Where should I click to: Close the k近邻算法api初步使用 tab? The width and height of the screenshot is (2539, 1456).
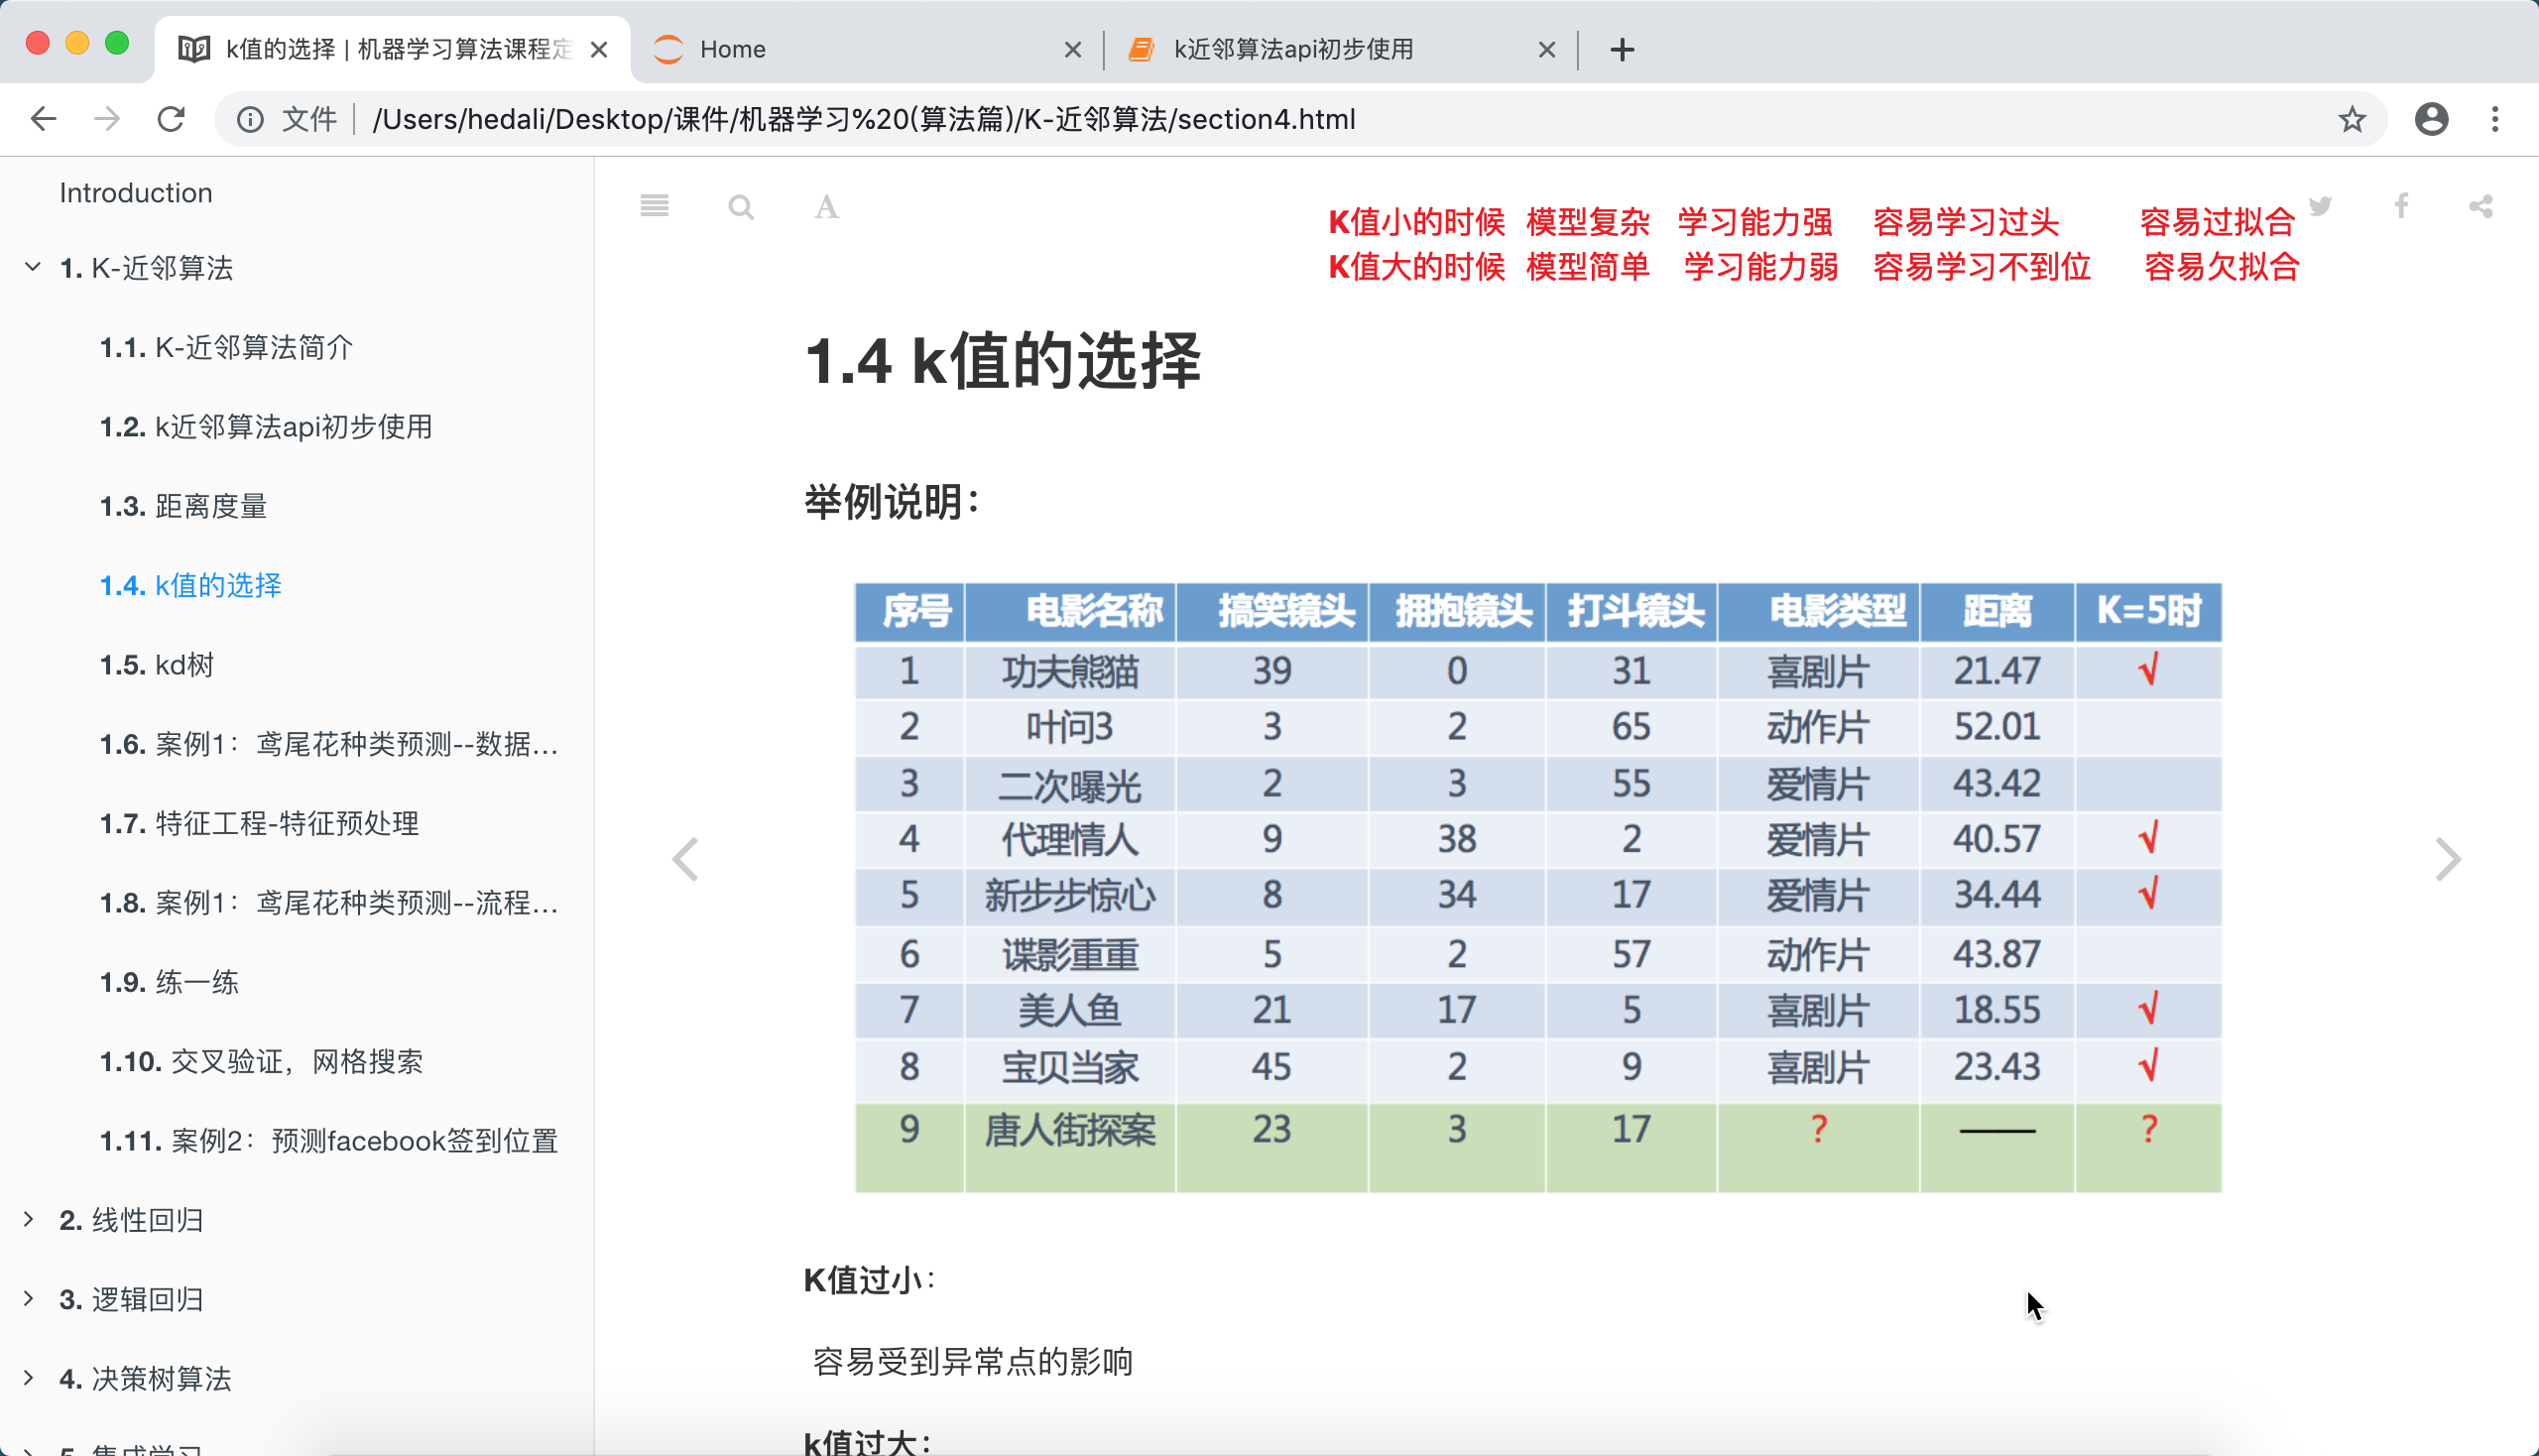click(x=1546, y=49)
